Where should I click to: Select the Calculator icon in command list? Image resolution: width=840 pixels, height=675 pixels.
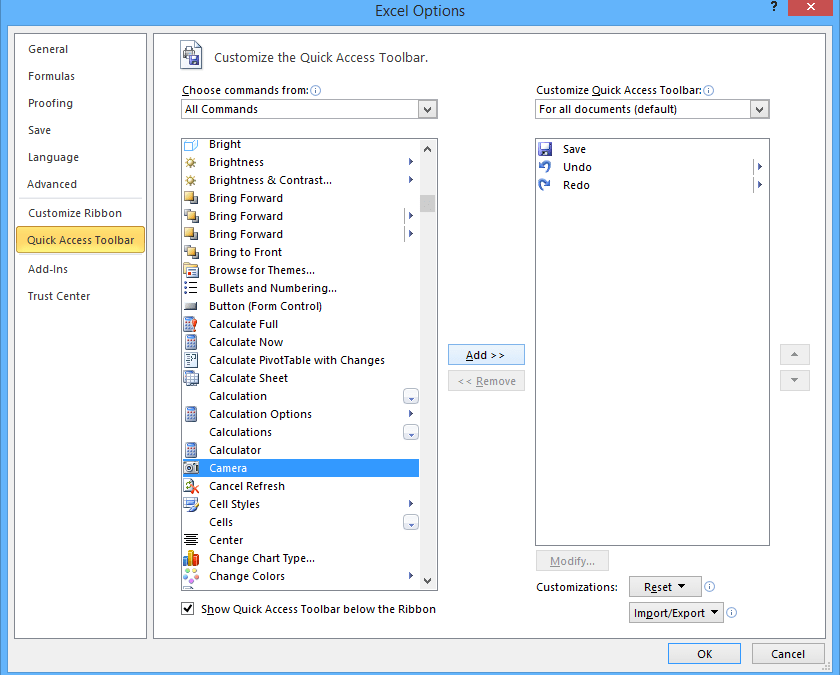191,450
